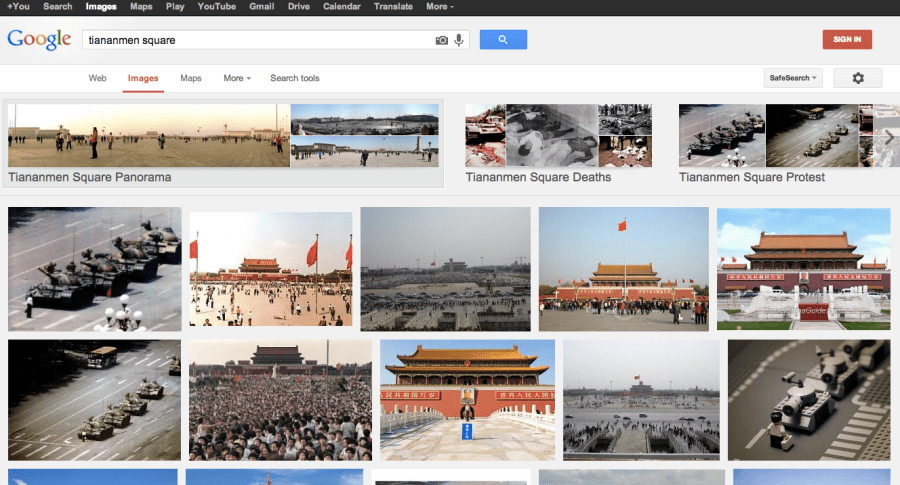The image size is (900, 485).
Task: Select the Tiananmen Square Protest category
Action: click(770, 144)
